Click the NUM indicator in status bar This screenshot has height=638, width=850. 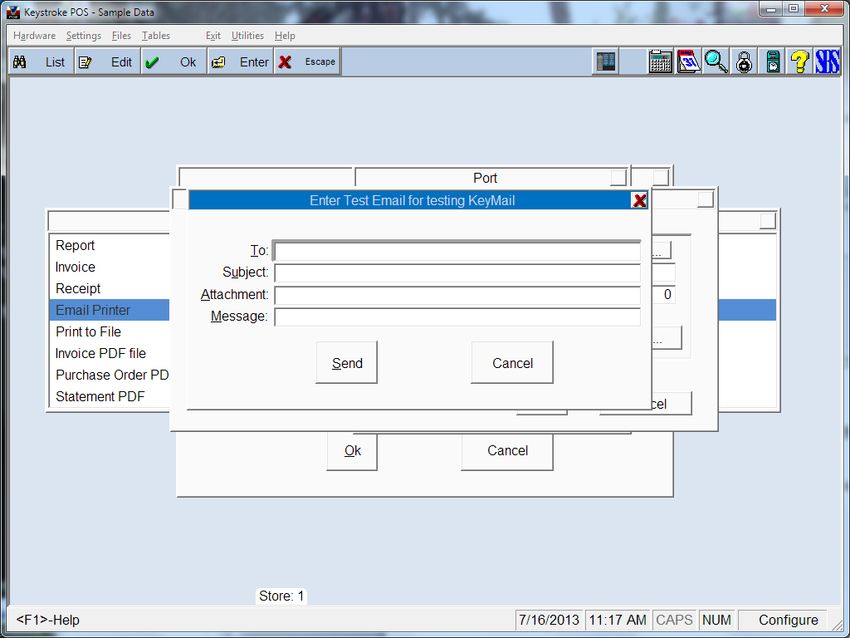717,620
